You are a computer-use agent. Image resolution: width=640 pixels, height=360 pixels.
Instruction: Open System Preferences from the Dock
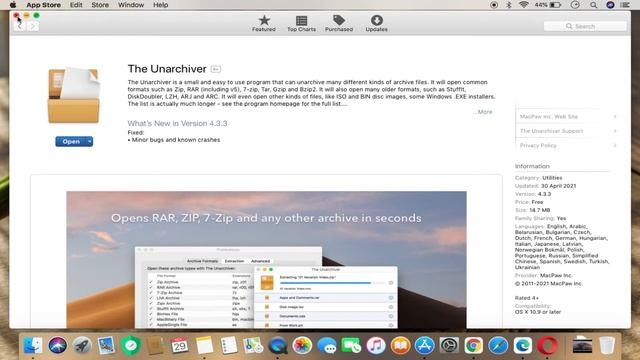pyautogui.click(x=449, y=345)
